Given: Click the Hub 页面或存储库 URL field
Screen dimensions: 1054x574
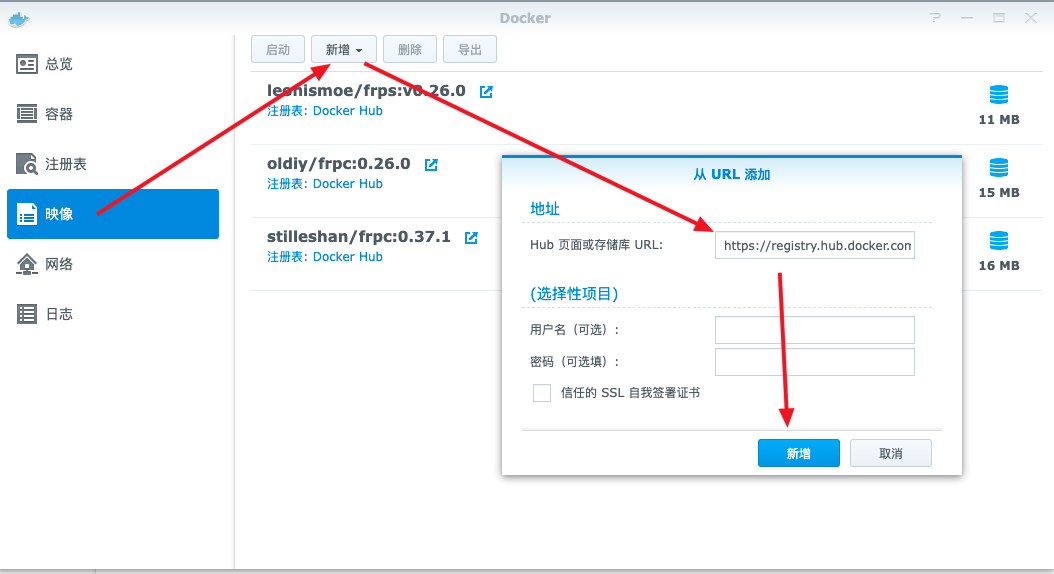Looking at the screenshot, I should tap(814, 245).
